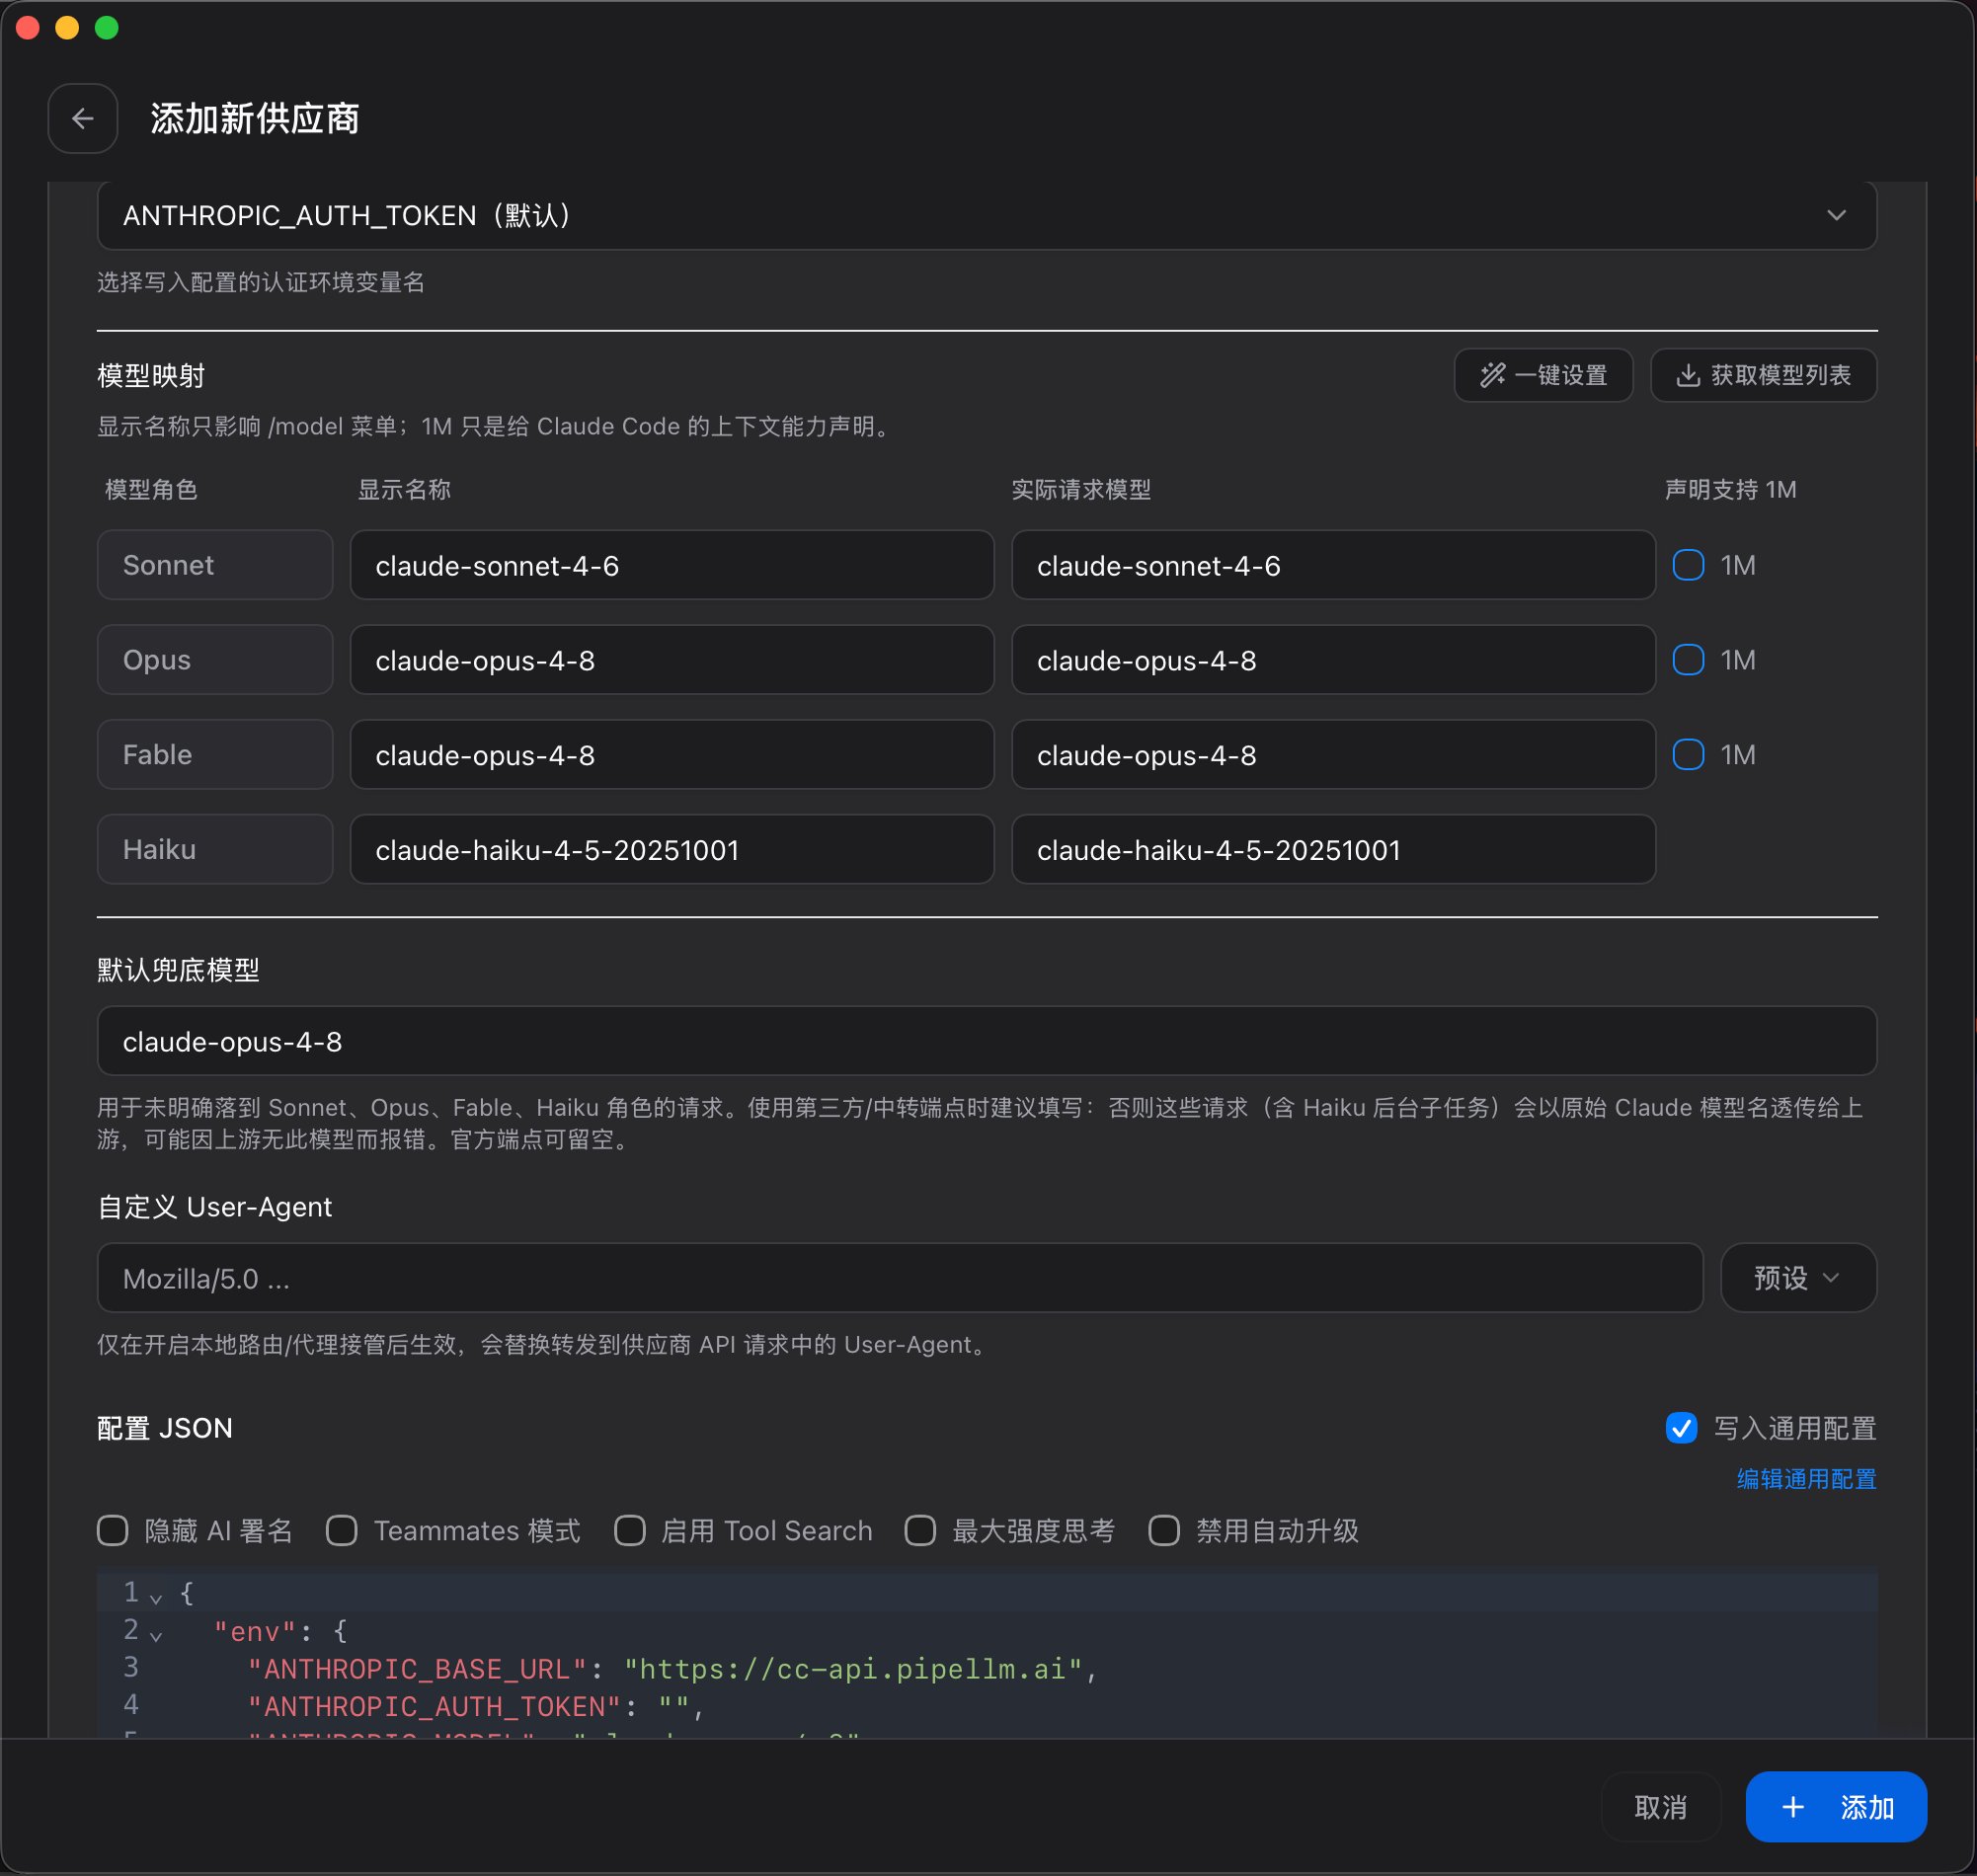Click the blue 添加 button
This screenshot has height=1876, width=1977.
1836,1807
